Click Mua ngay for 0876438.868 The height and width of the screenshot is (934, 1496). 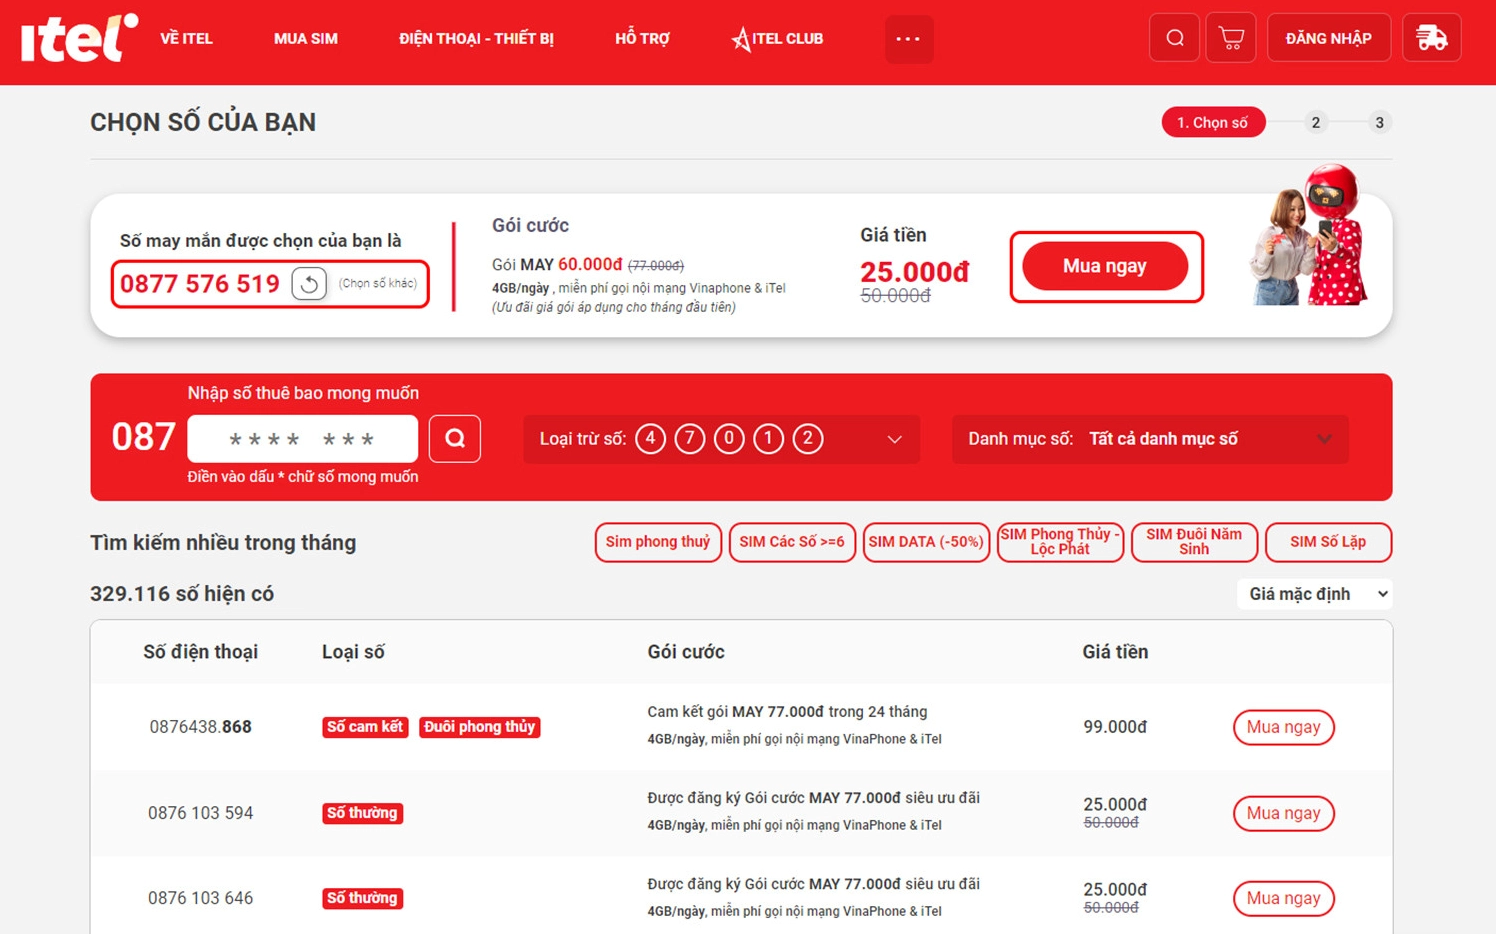(1284, 727)
